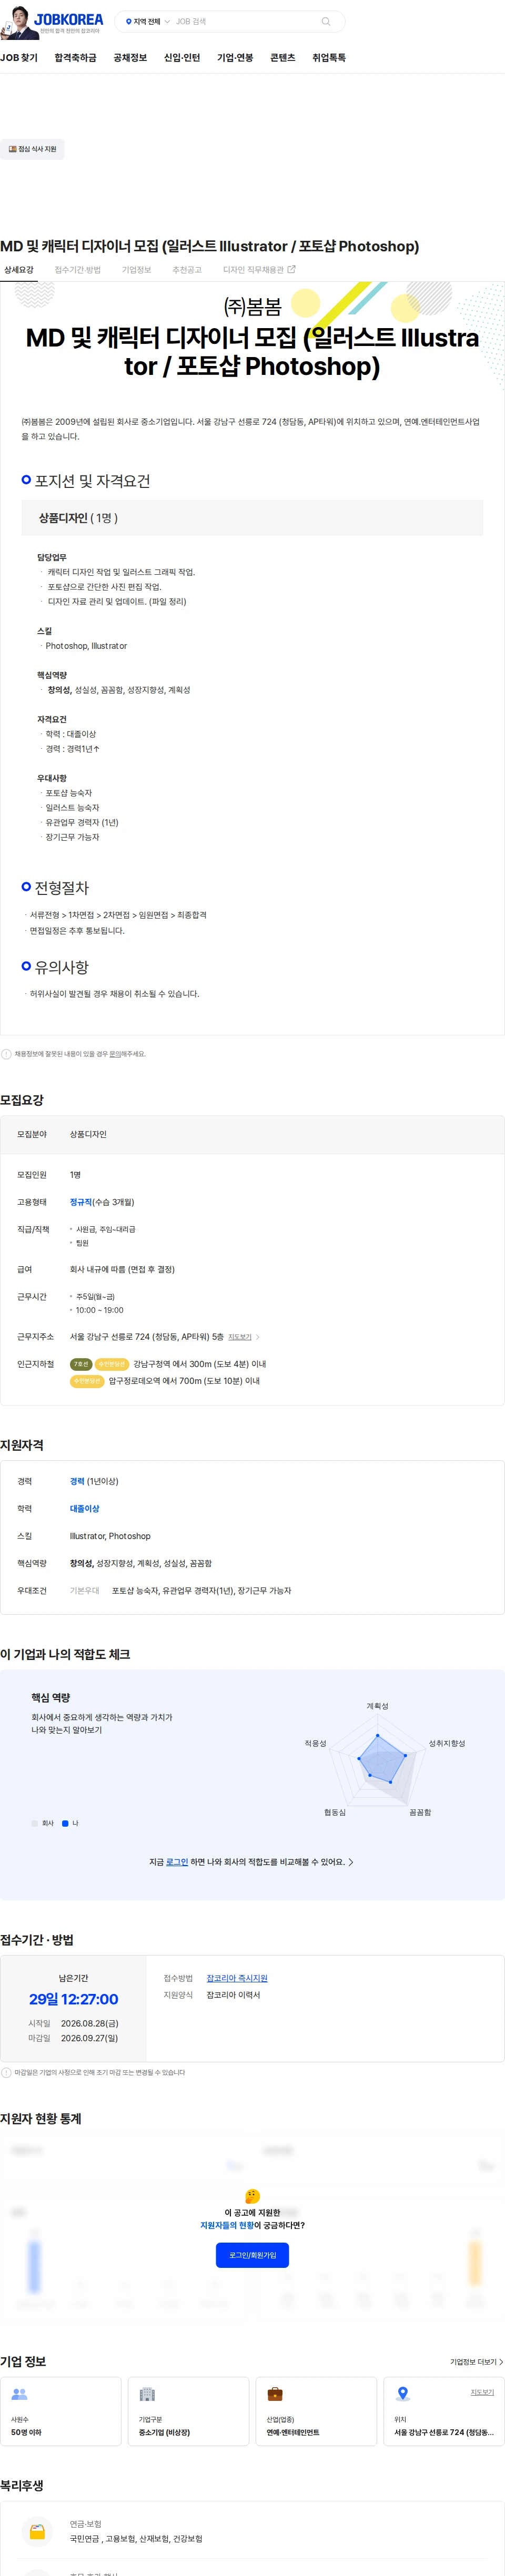Open the 신입·인턴 menu
Screen dimensions: 505x2576
tap(182, 58)
